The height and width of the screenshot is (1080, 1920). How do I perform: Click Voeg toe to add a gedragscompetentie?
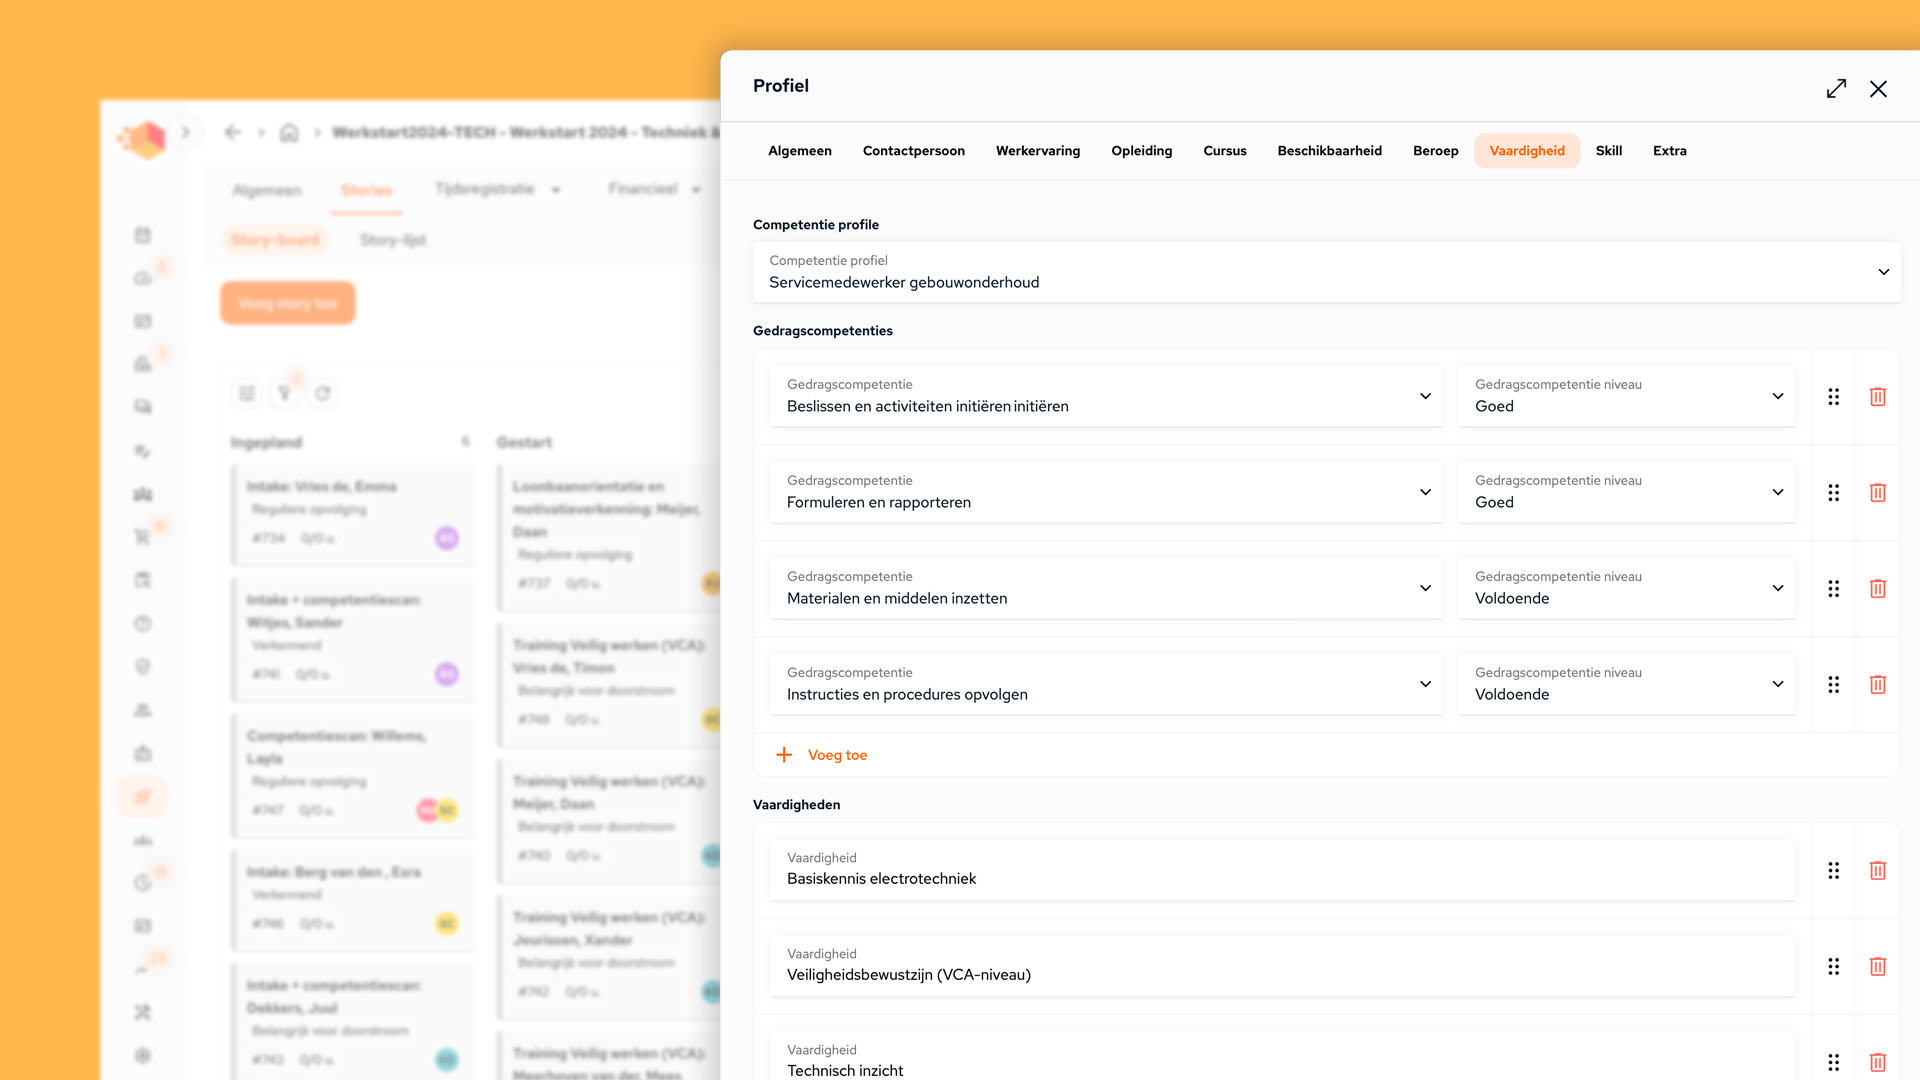pyautogui.click(x=837, y=755)
